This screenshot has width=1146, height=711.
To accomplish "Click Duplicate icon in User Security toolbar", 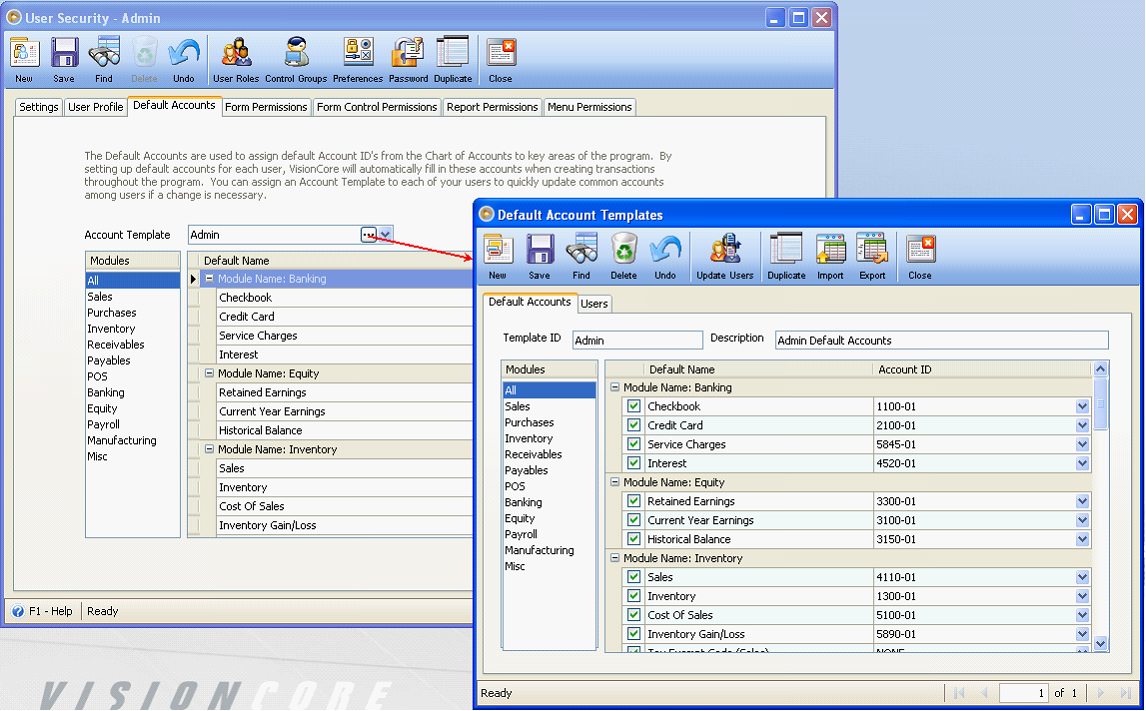I will [x=453, y=53].
